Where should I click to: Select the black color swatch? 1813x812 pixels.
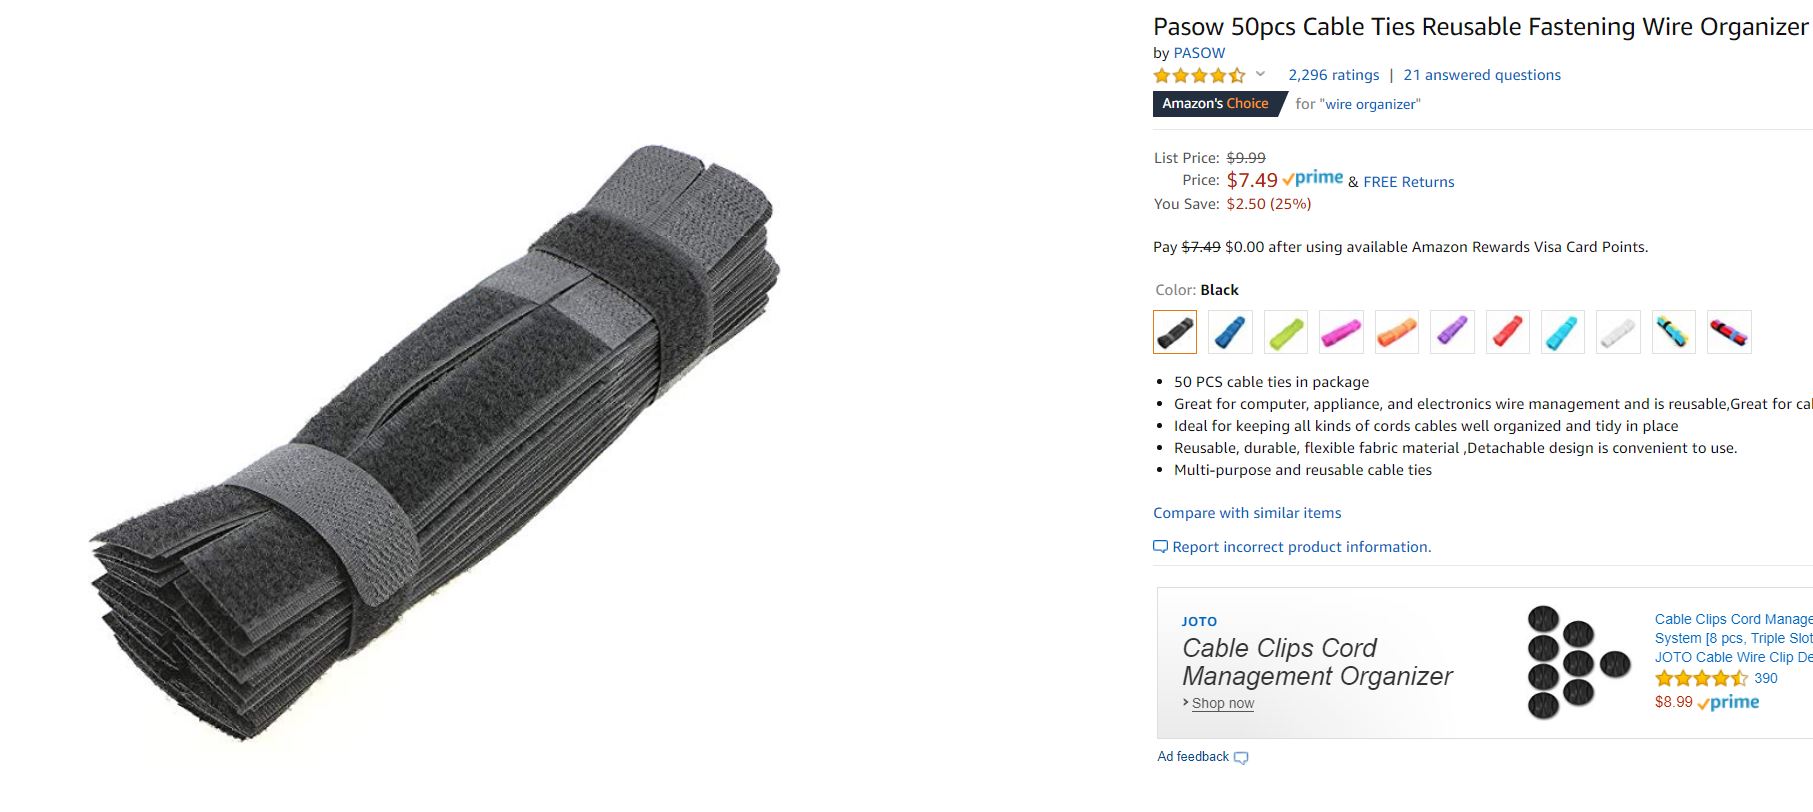pyautogui.click(x=1175, y=332)
